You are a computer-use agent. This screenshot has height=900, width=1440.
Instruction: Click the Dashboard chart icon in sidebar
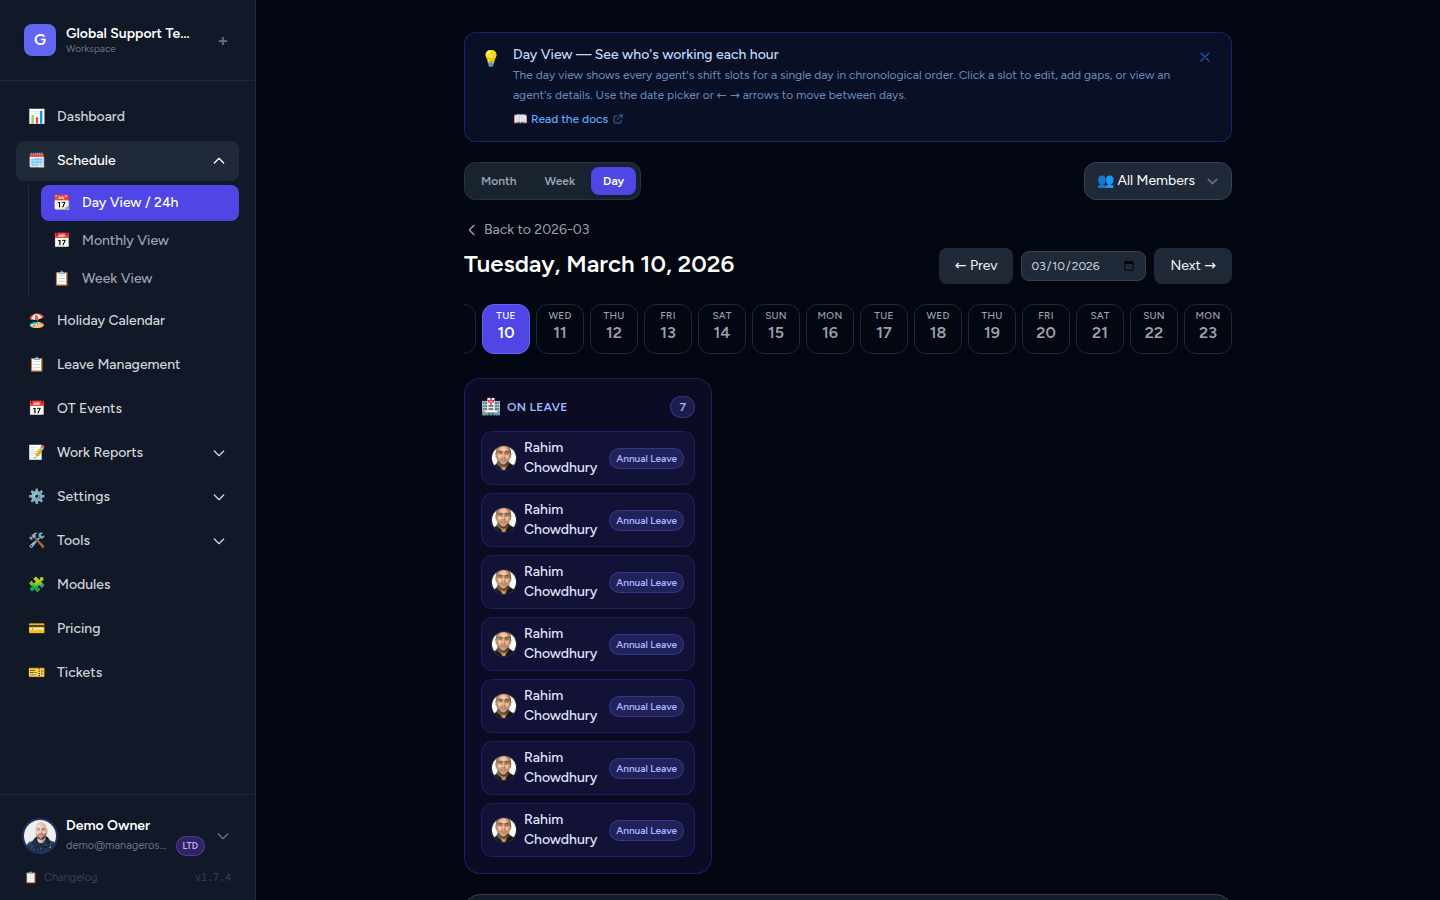click(37, 116)
